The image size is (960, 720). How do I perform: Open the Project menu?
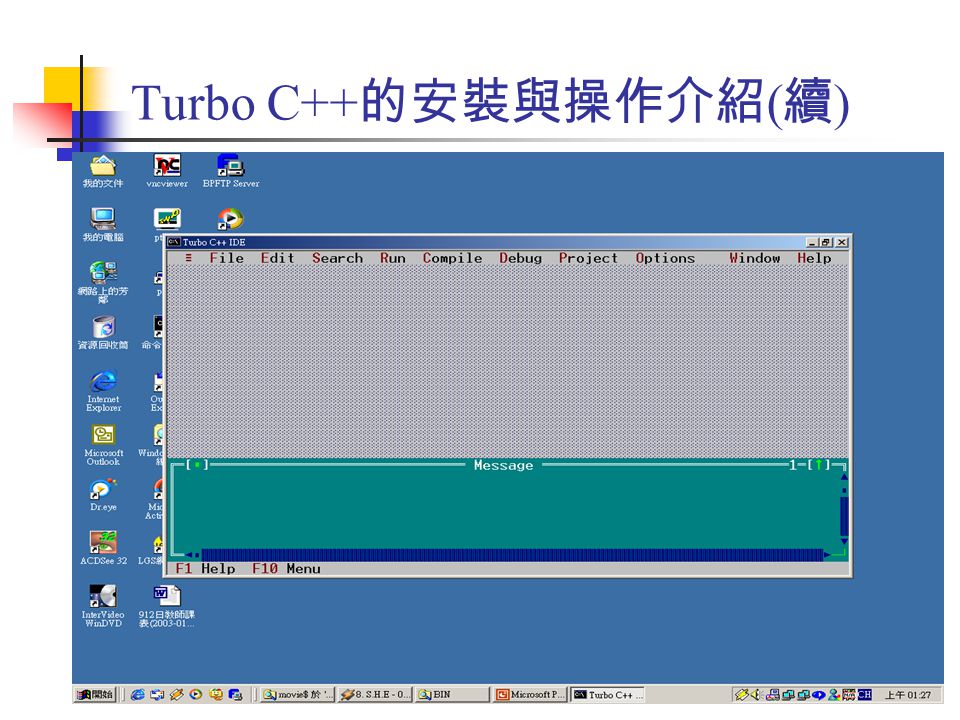coord(588,258)
